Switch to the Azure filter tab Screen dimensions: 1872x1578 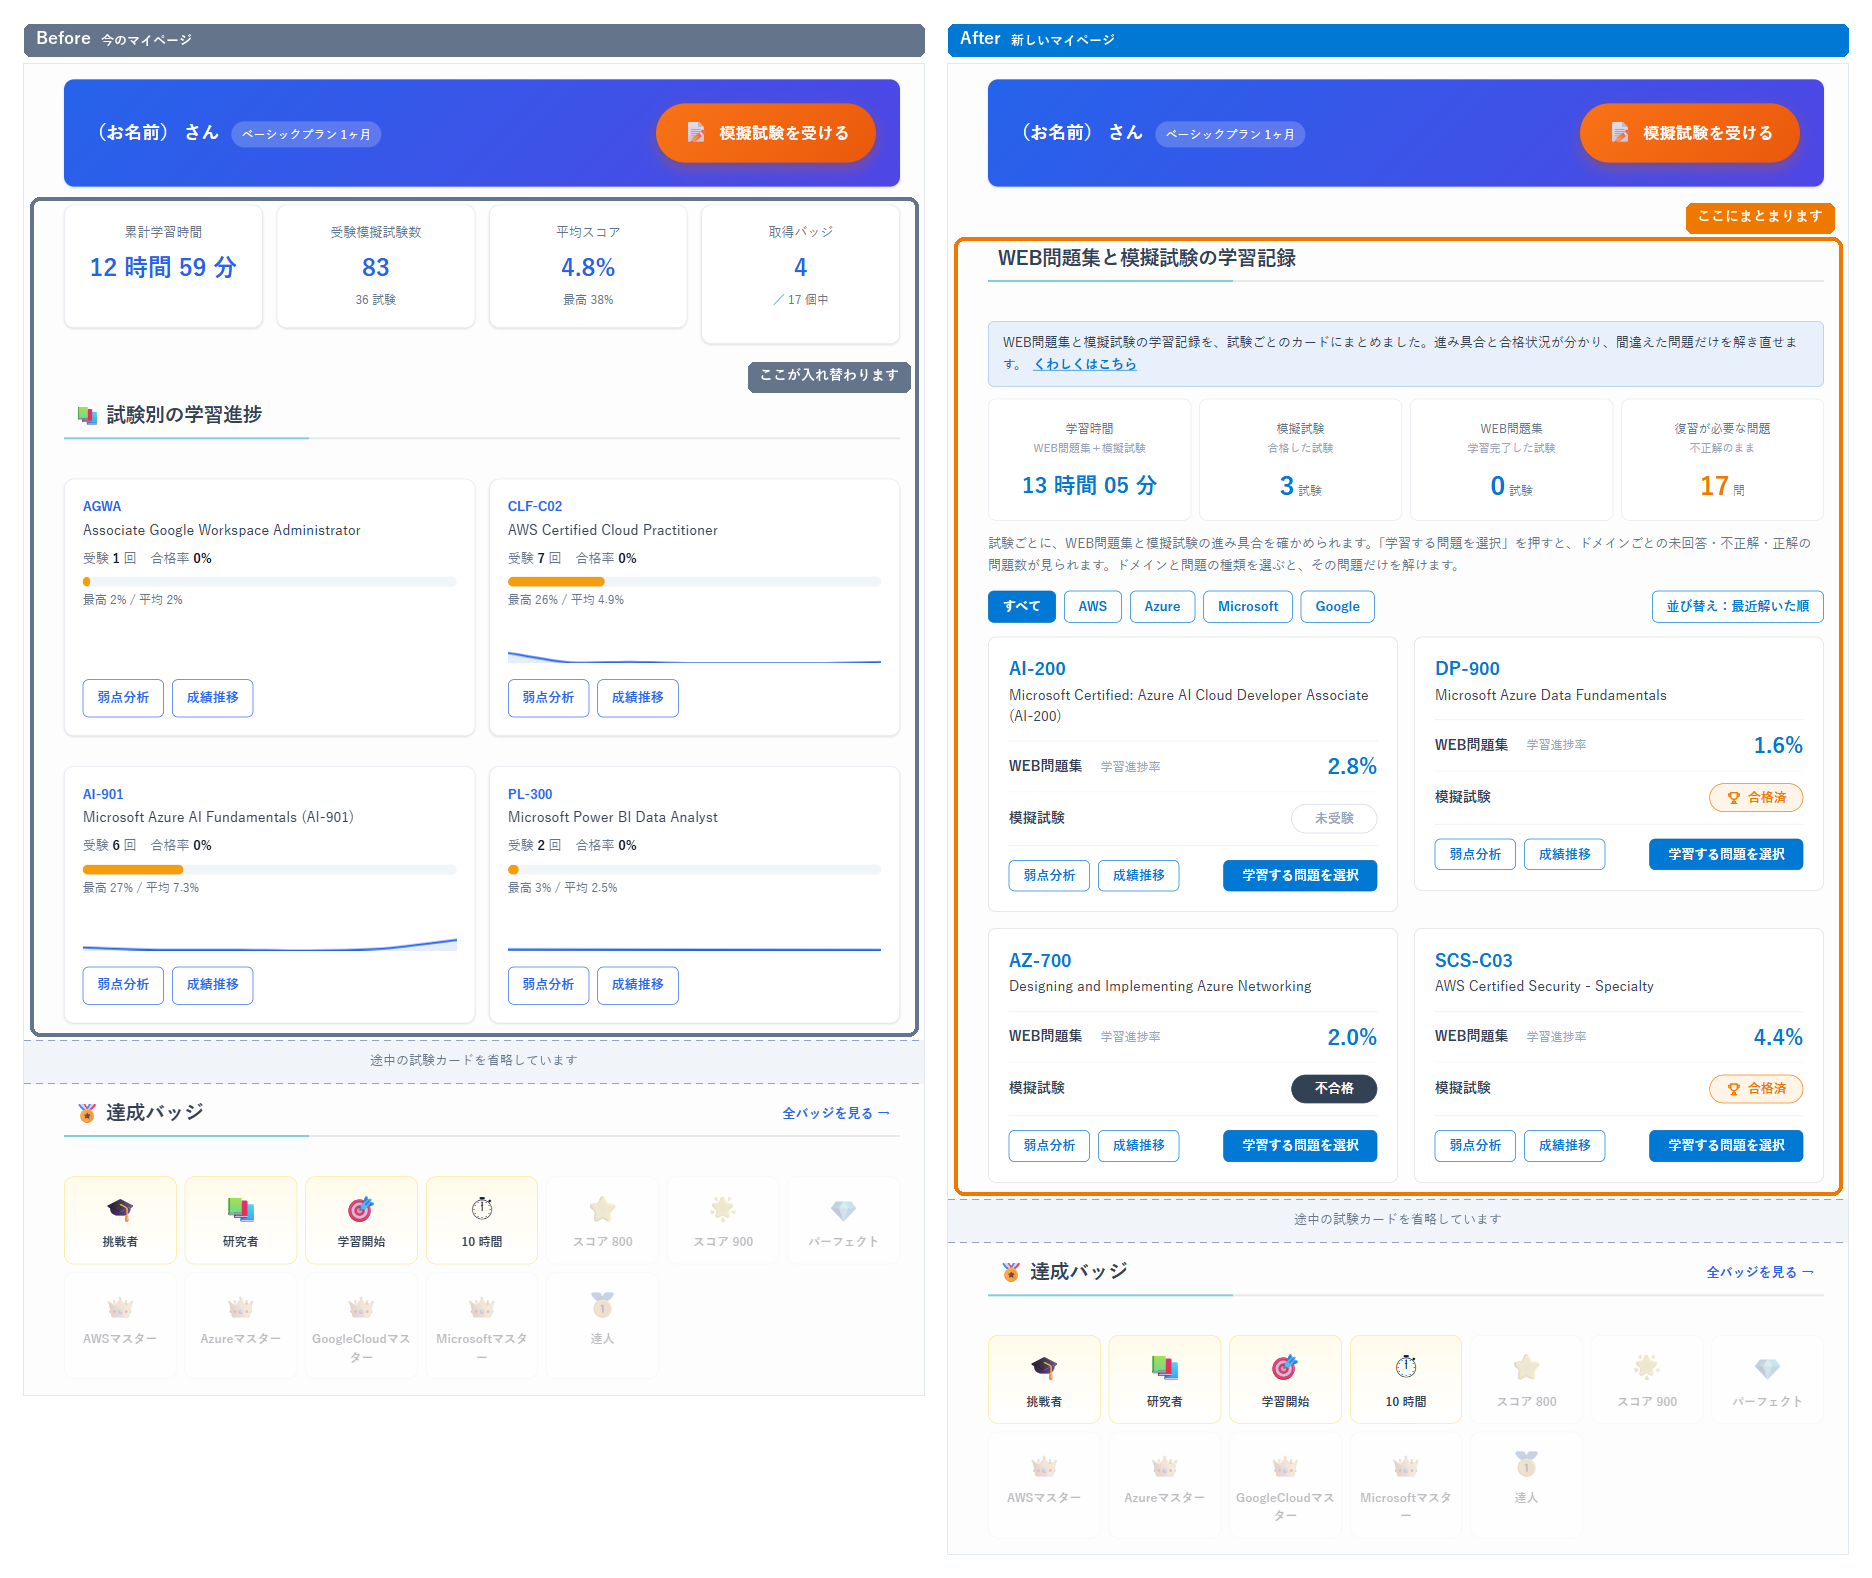tap(1162, 606)
